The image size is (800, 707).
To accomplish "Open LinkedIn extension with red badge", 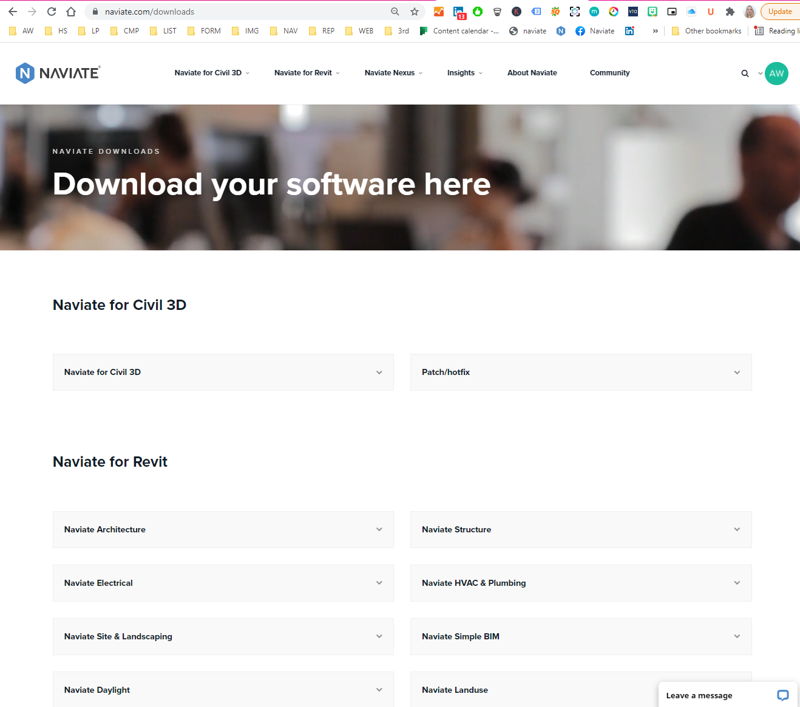I will (459, 12).
